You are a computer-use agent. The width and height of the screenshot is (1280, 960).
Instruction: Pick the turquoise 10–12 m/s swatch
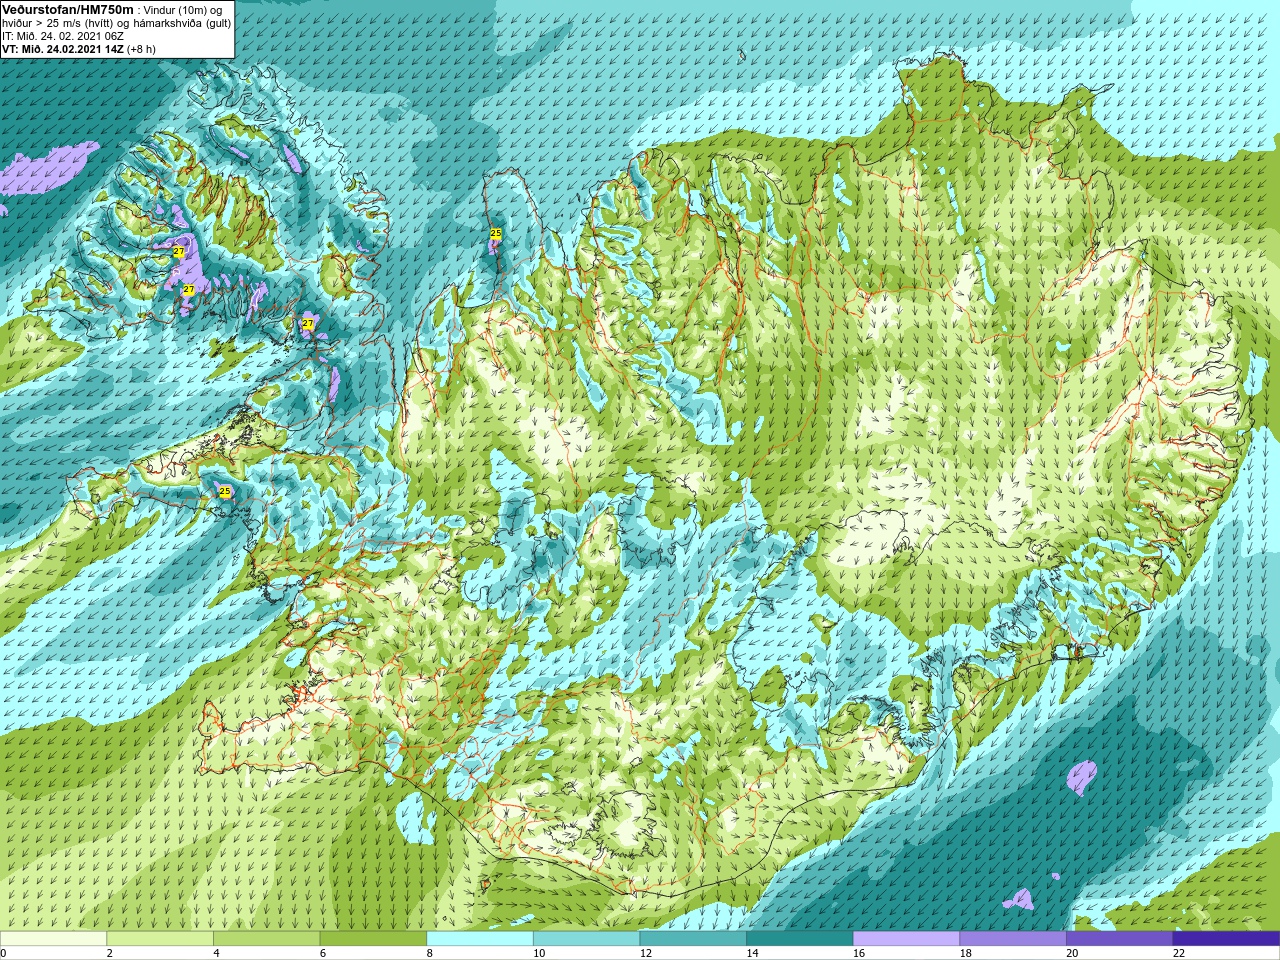tap(586, 938)
